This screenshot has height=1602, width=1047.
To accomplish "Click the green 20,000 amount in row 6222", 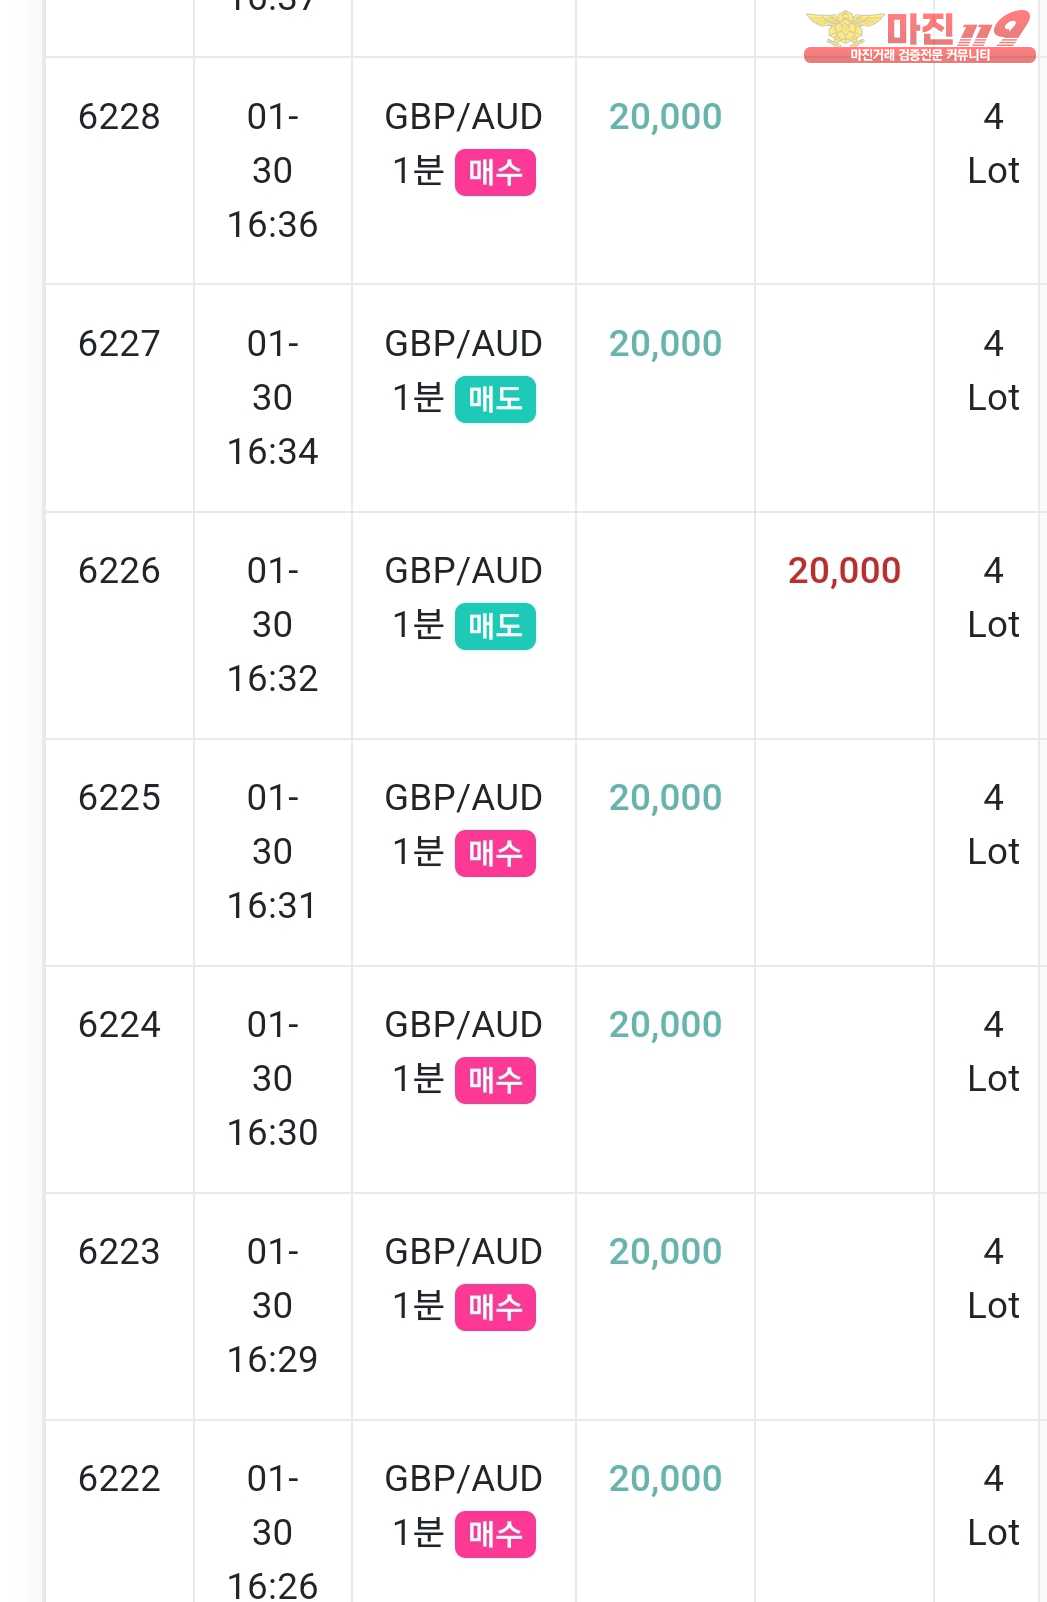I will point(665,1479).
